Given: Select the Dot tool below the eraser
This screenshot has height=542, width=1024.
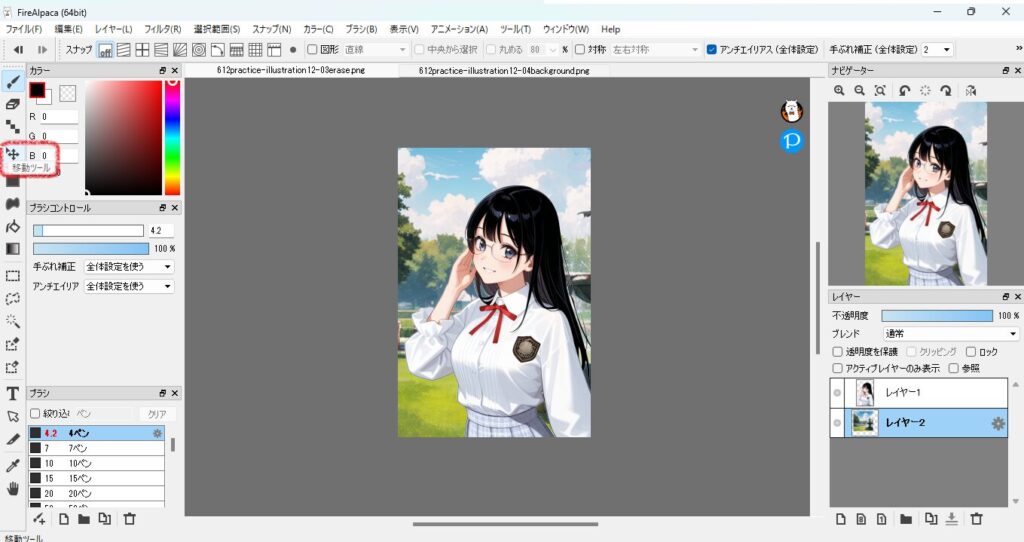Looking at the screenshot, I should click(x=12, y=126).
